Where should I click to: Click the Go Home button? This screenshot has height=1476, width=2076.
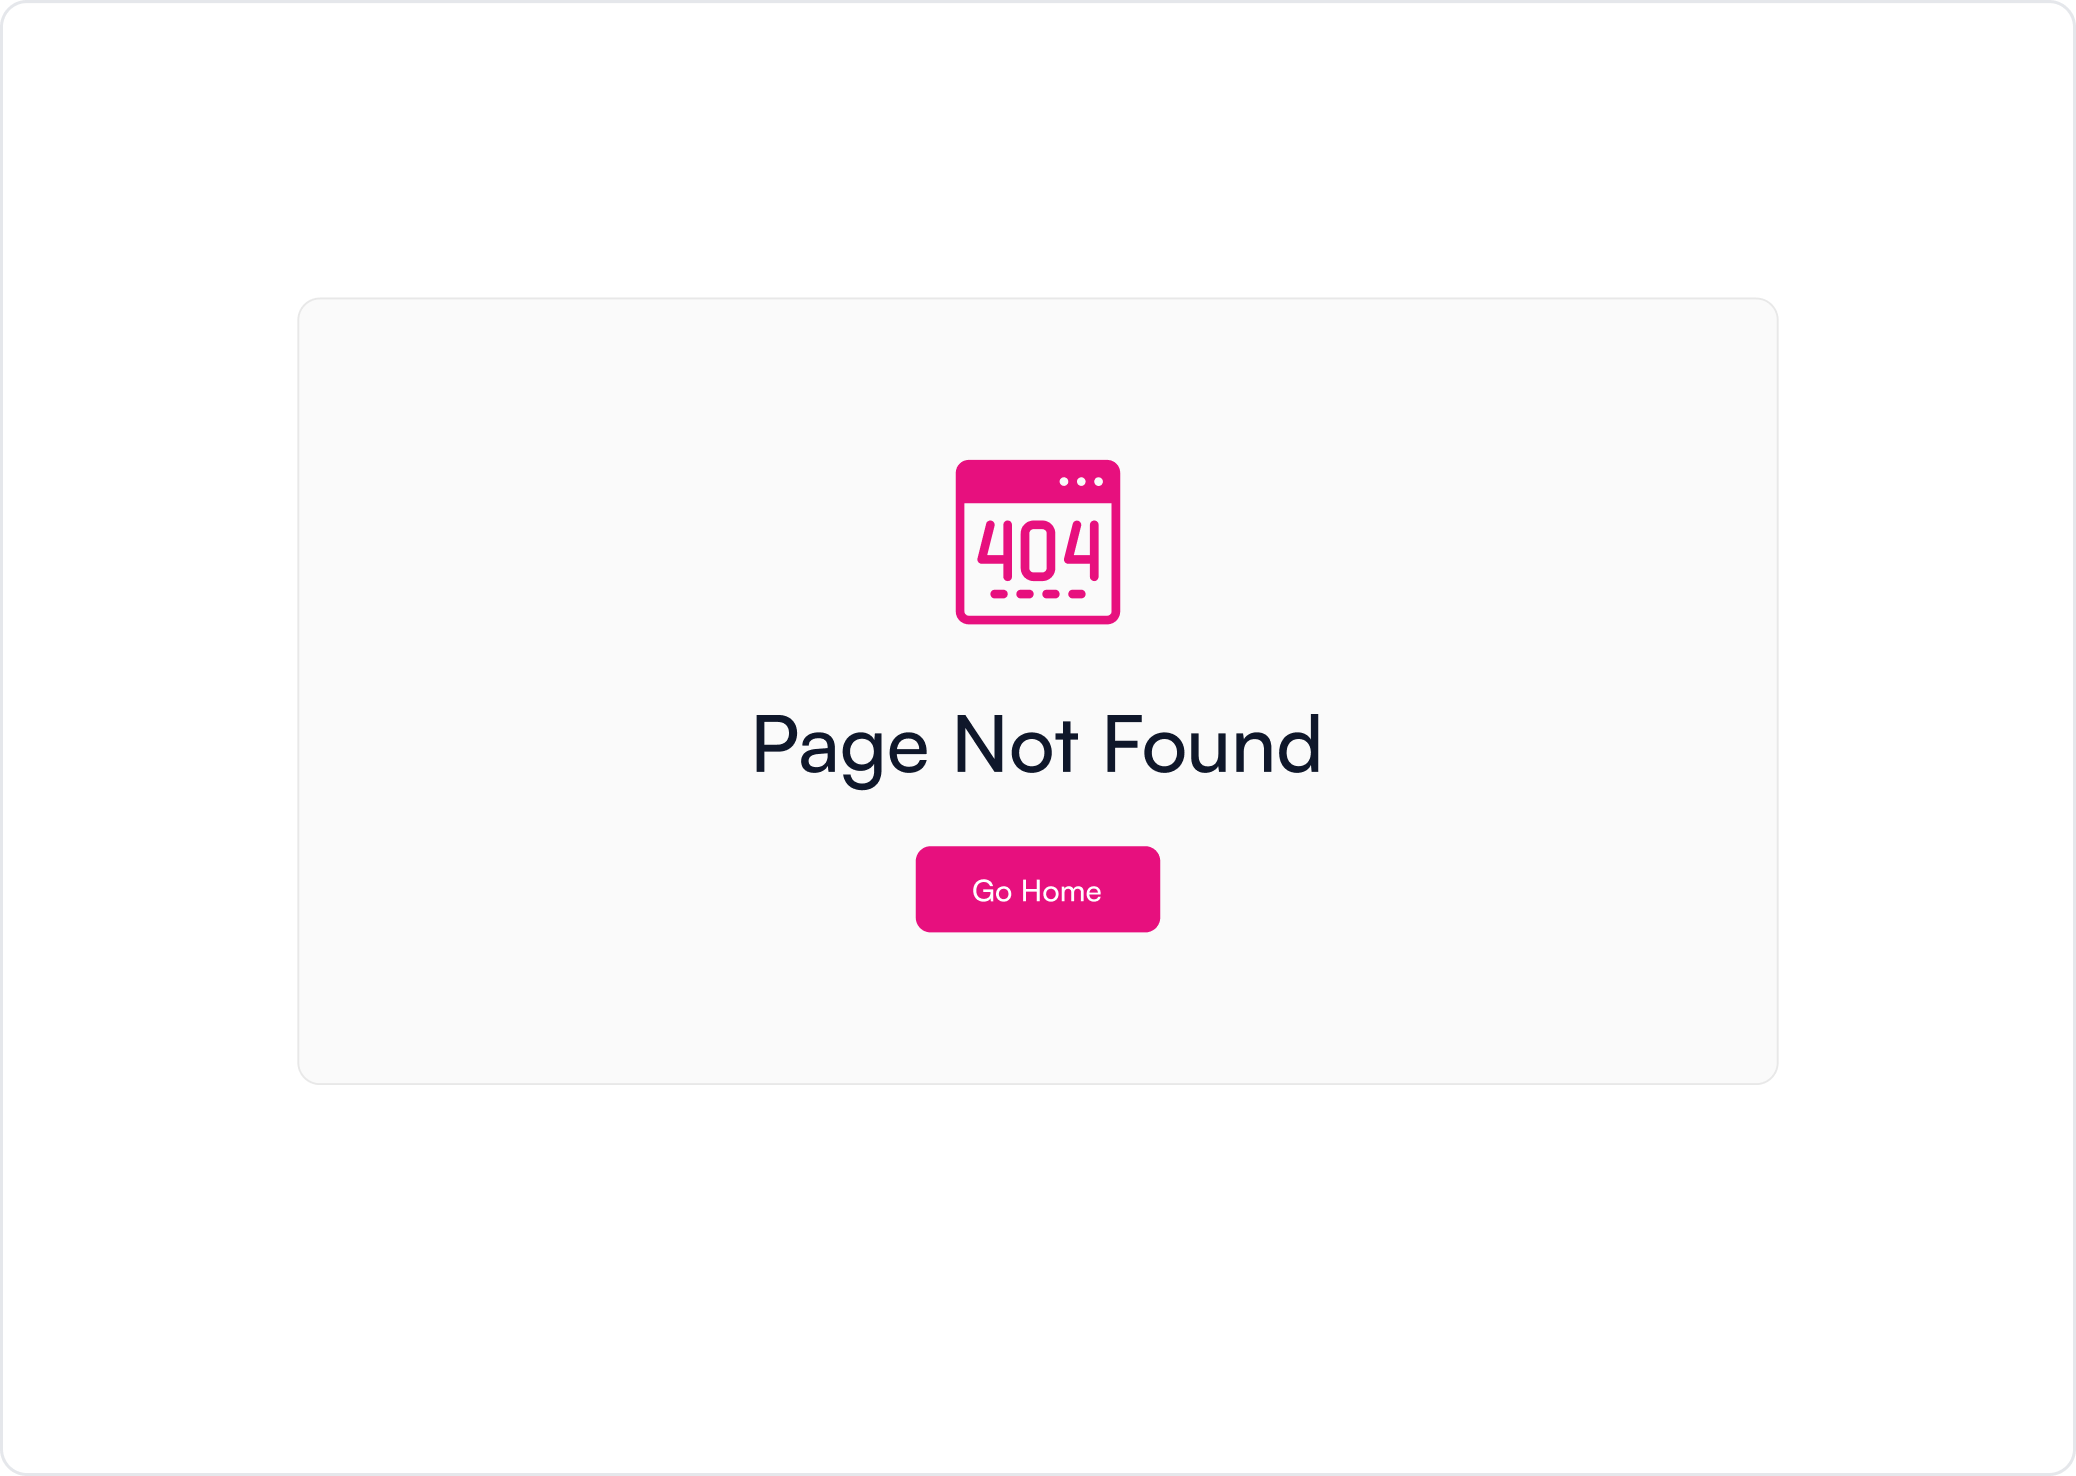coord(1038,889)
